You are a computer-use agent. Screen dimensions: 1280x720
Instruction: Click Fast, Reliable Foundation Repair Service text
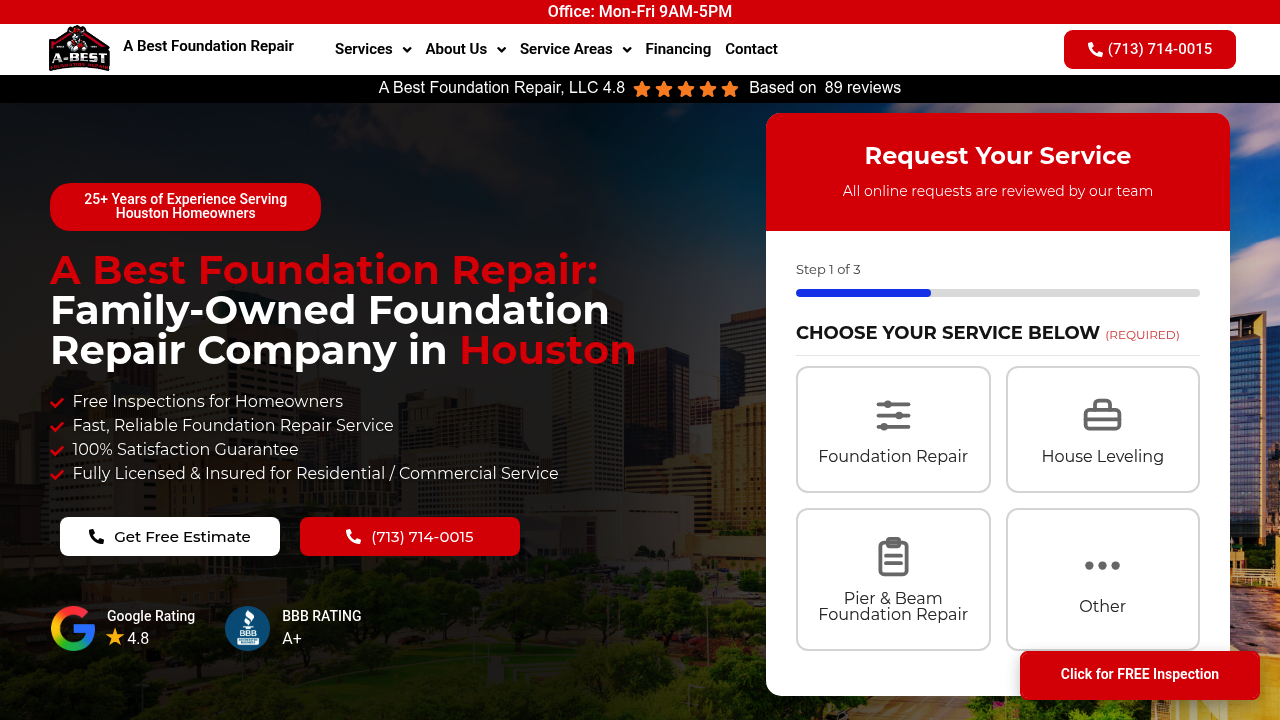[x=233, y=425]
